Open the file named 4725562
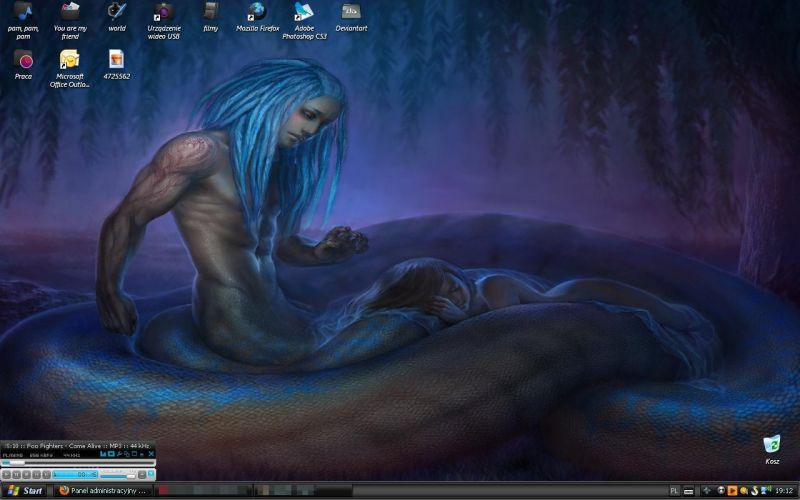 coord(116,65)
